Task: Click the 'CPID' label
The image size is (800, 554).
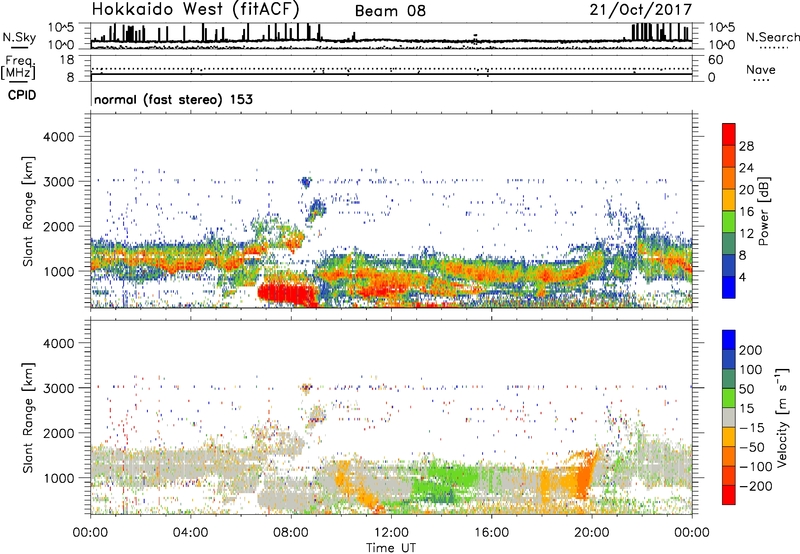Action: (22, 95)
